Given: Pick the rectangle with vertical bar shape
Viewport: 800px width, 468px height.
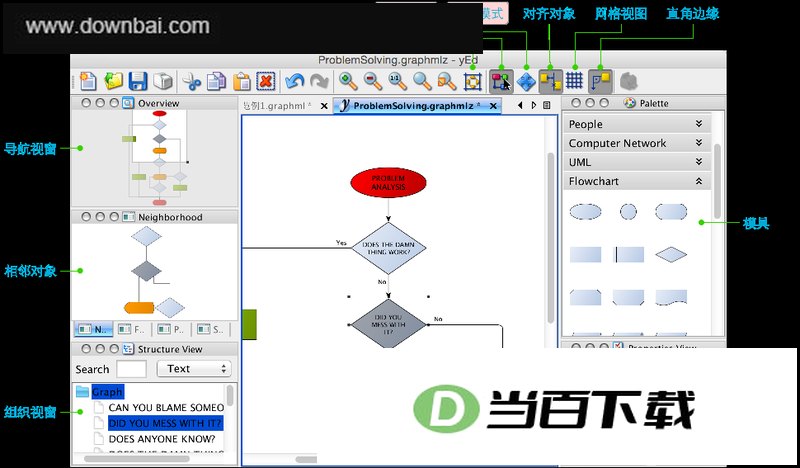Looking at the screenshot, I should [628, 255].
